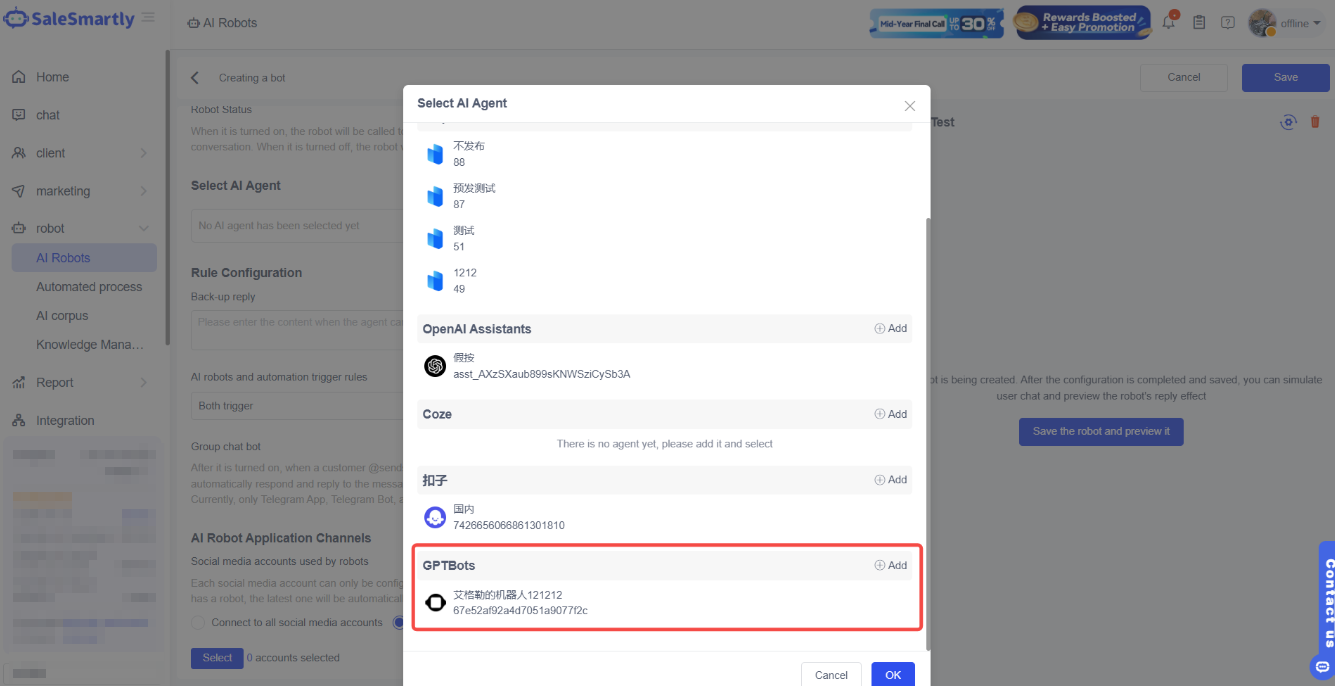Click the clipboard task list icon
The width and height of the screenshot is (1335, 686).
1198,22
